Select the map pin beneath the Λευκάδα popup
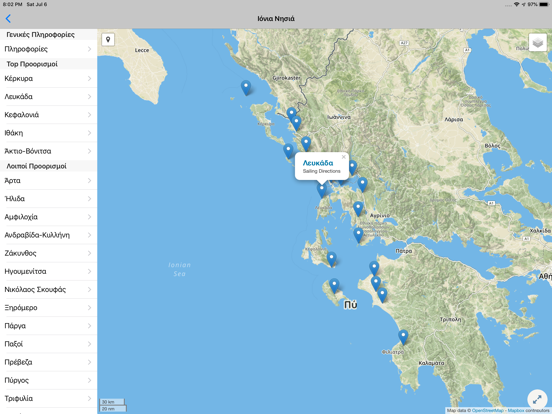The width and height of the screenshot is (552, 414). [x=321, y=190]
